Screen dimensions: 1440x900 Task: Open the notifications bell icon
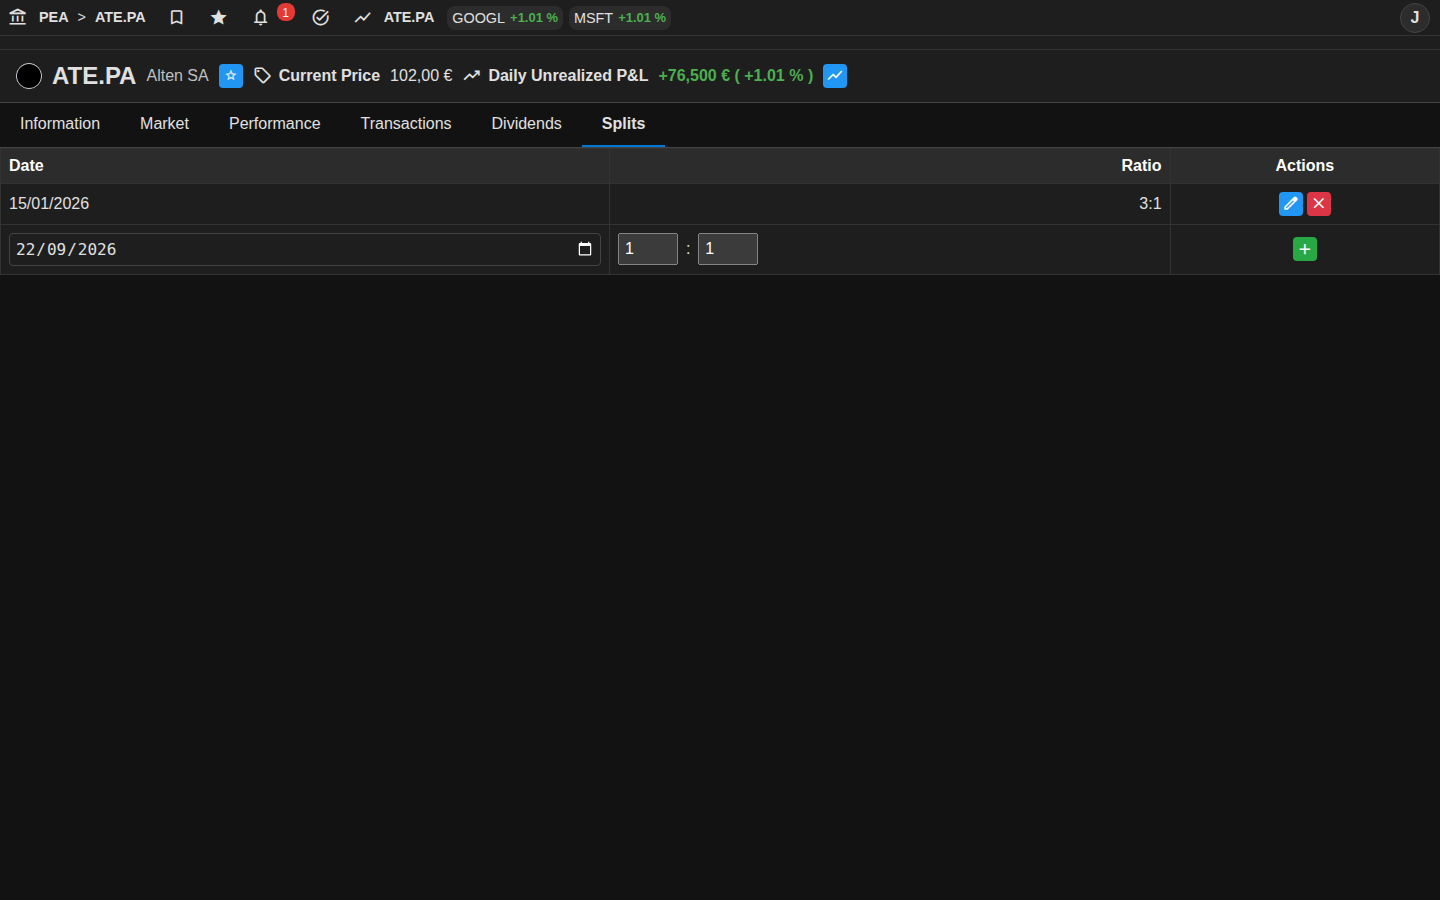tap(260, 17)
